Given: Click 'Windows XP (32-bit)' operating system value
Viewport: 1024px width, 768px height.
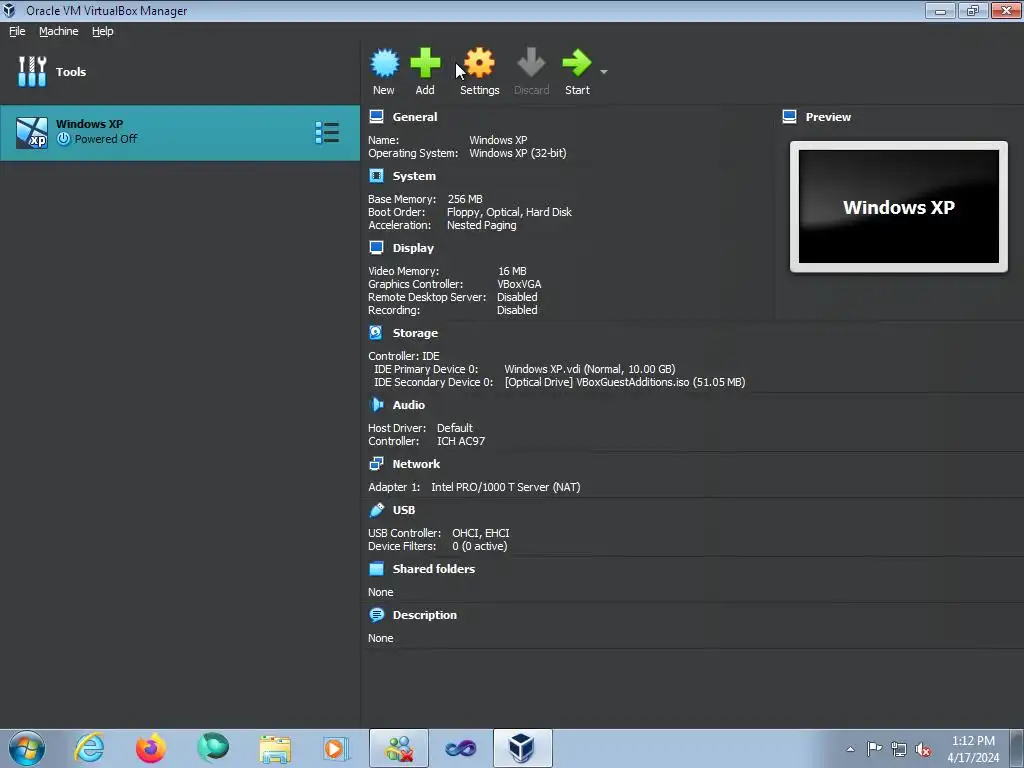Looking at the screenshot, I should [518, 153].
